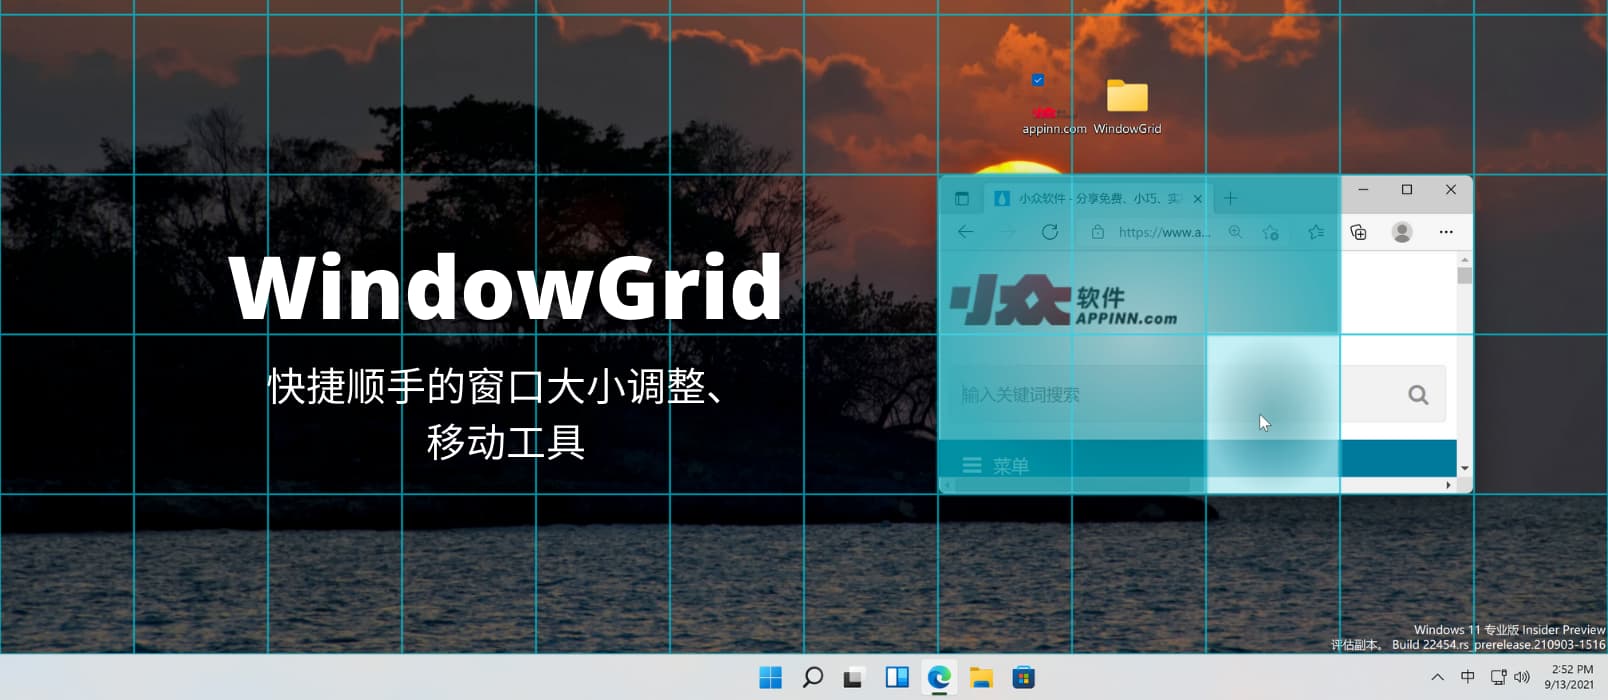The width and height of the screenshot is (1608, 700).
Task: Click the scroll down arrow in Edge
Action: (x=1464, y=468)
